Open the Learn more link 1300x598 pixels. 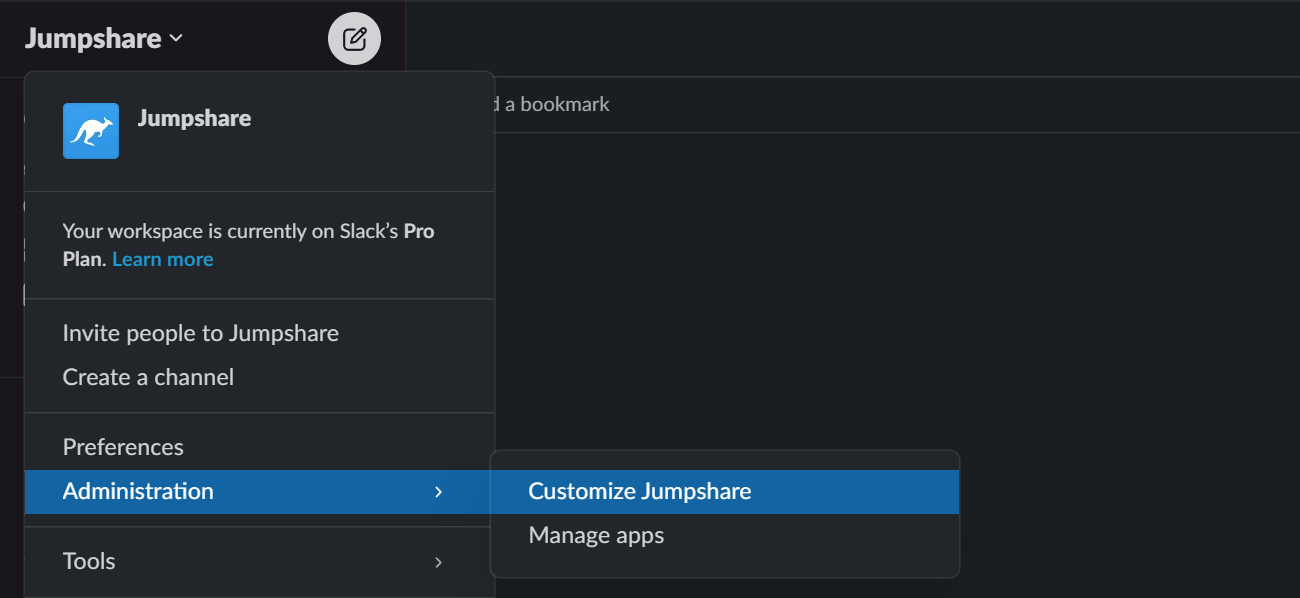[163, 259]
